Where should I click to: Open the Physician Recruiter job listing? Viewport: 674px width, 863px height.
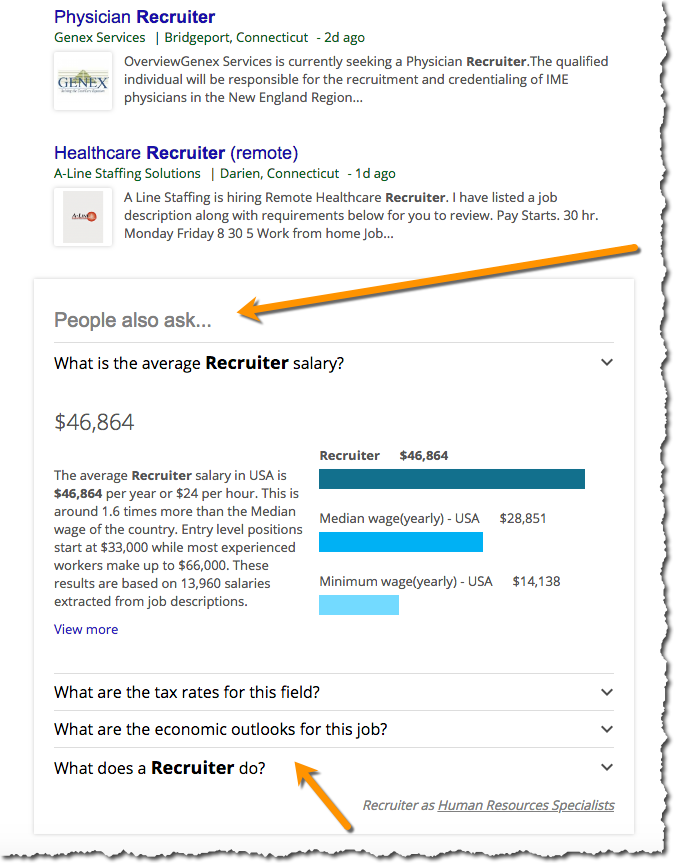[134, 17]
